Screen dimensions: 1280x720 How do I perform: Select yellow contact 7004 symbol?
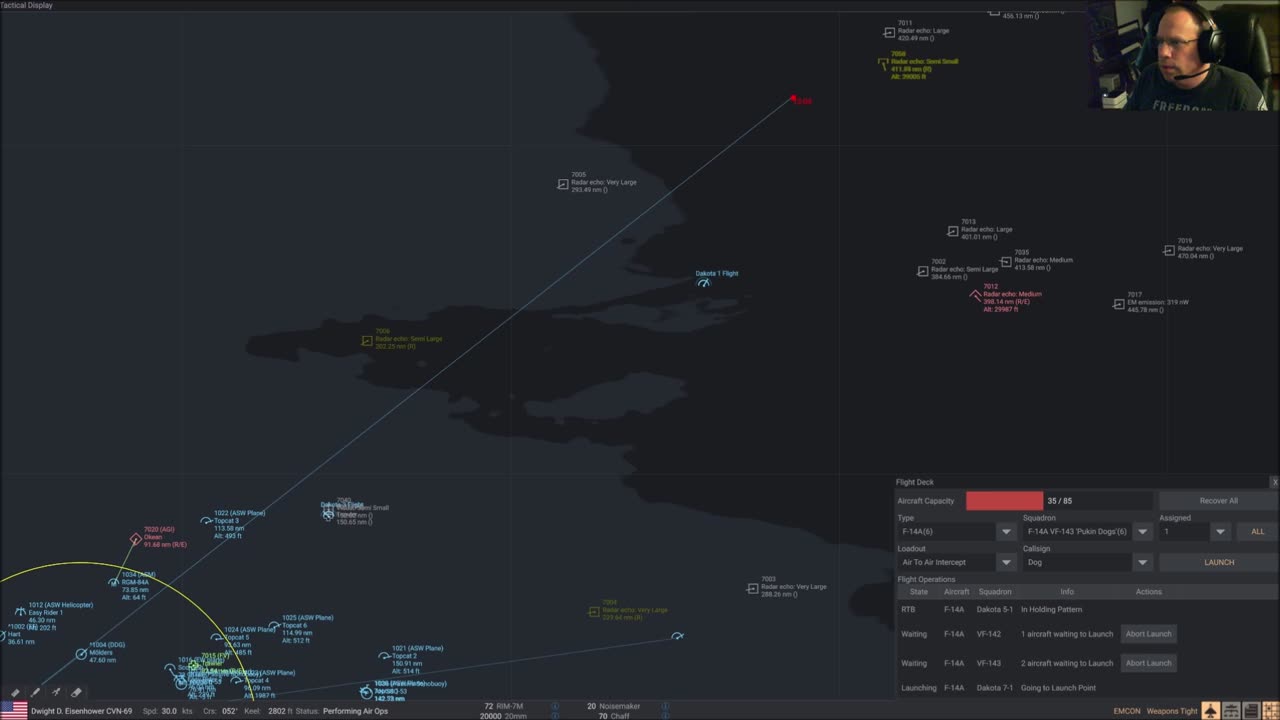(x=594, y=612)
